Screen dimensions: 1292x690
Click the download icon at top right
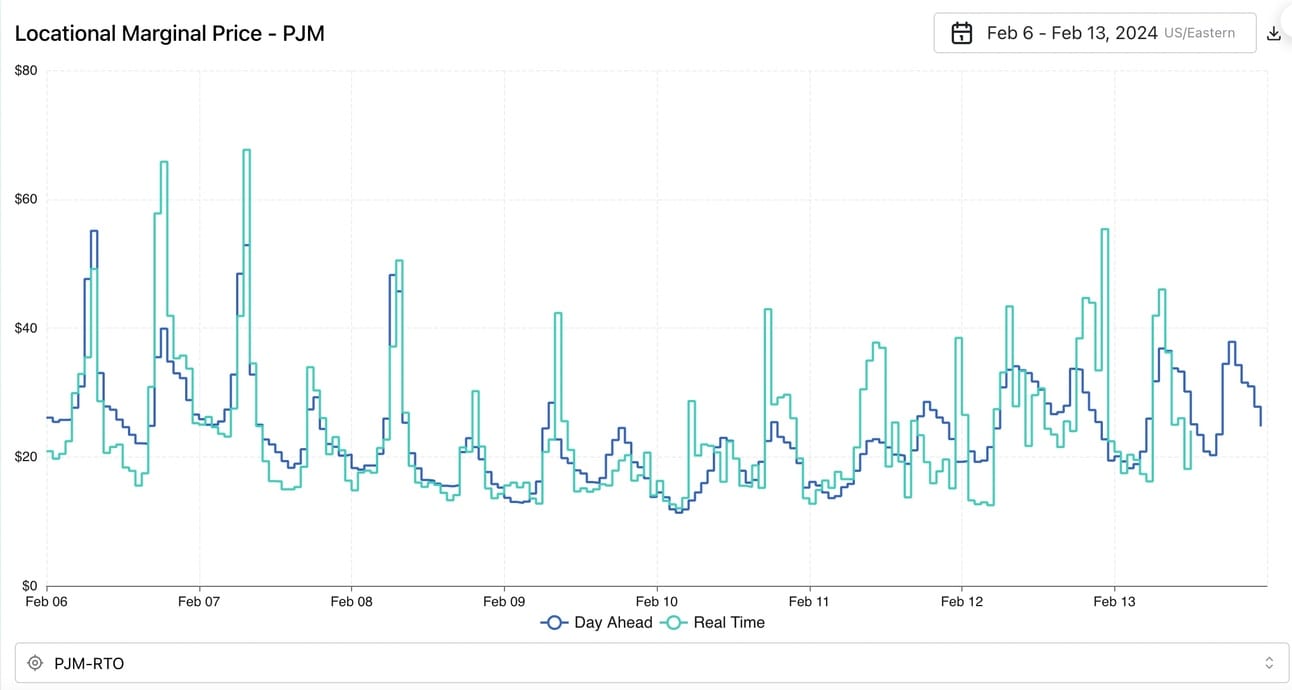[x=1273, y=33]
